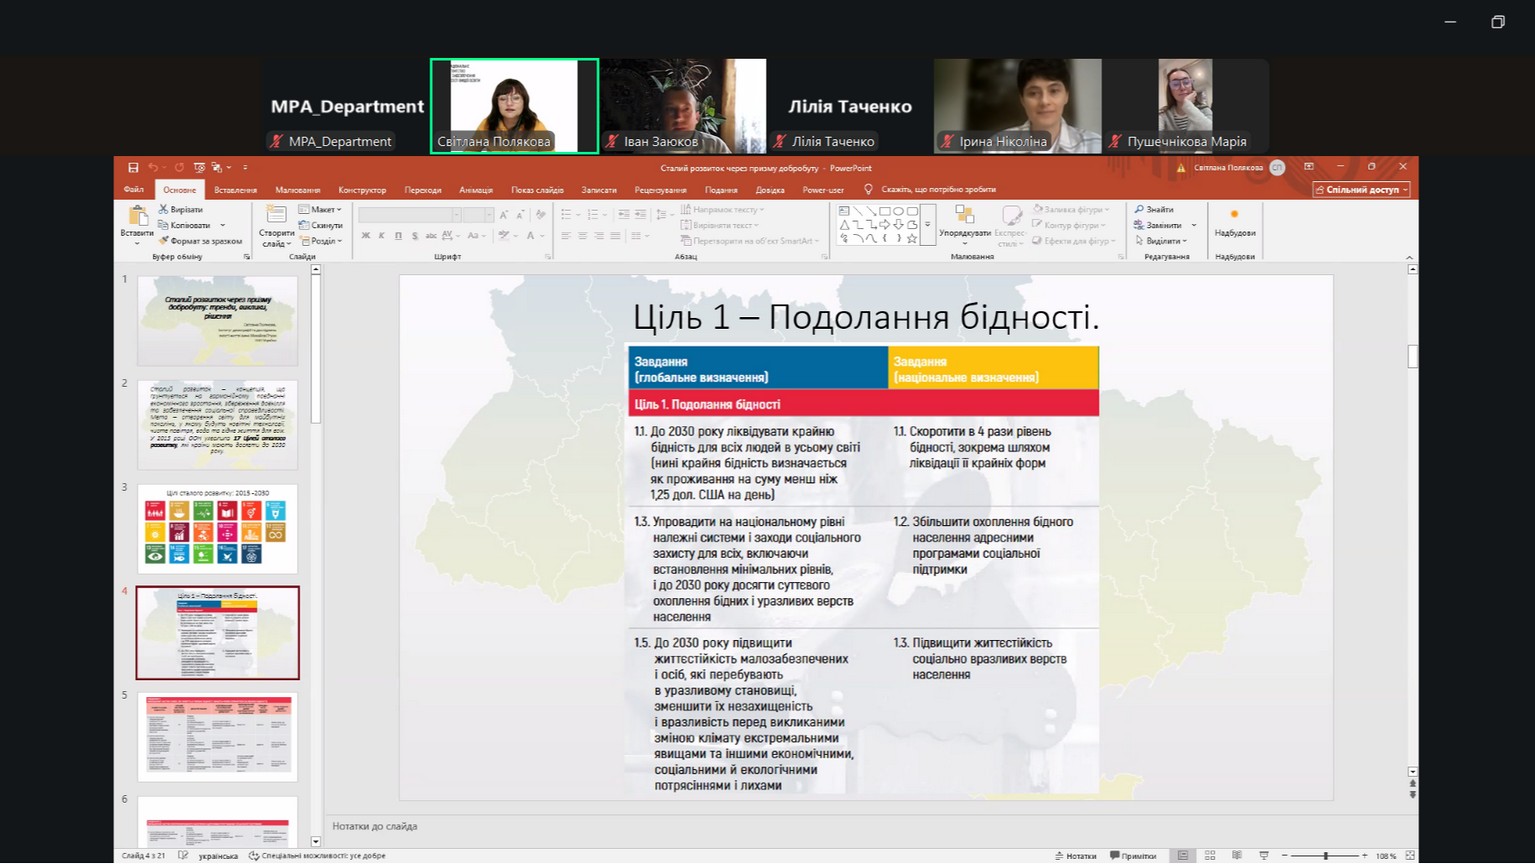The image size is (1535, 864).
Task: Open the Section (Розділ) dropdown
Action: (321, 241)
